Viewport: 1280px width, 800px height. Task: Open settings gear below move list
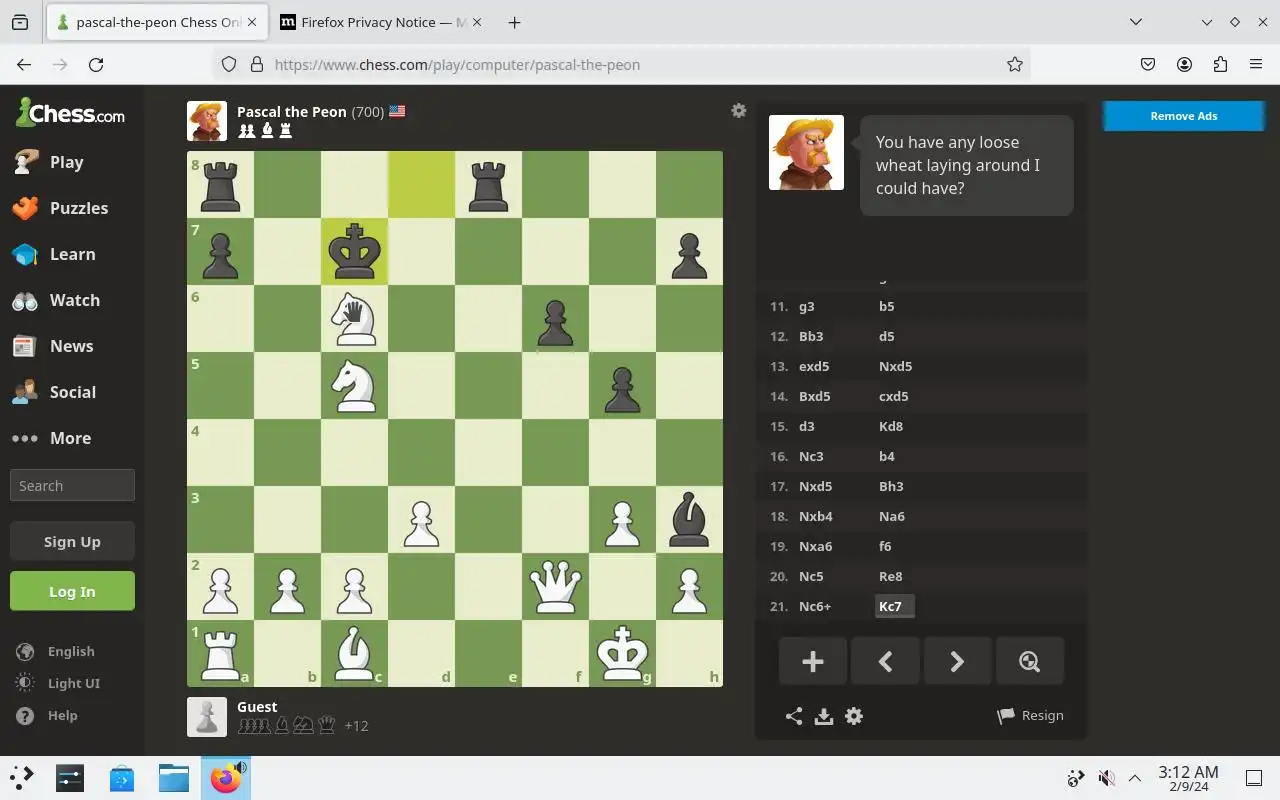point(854,716)
